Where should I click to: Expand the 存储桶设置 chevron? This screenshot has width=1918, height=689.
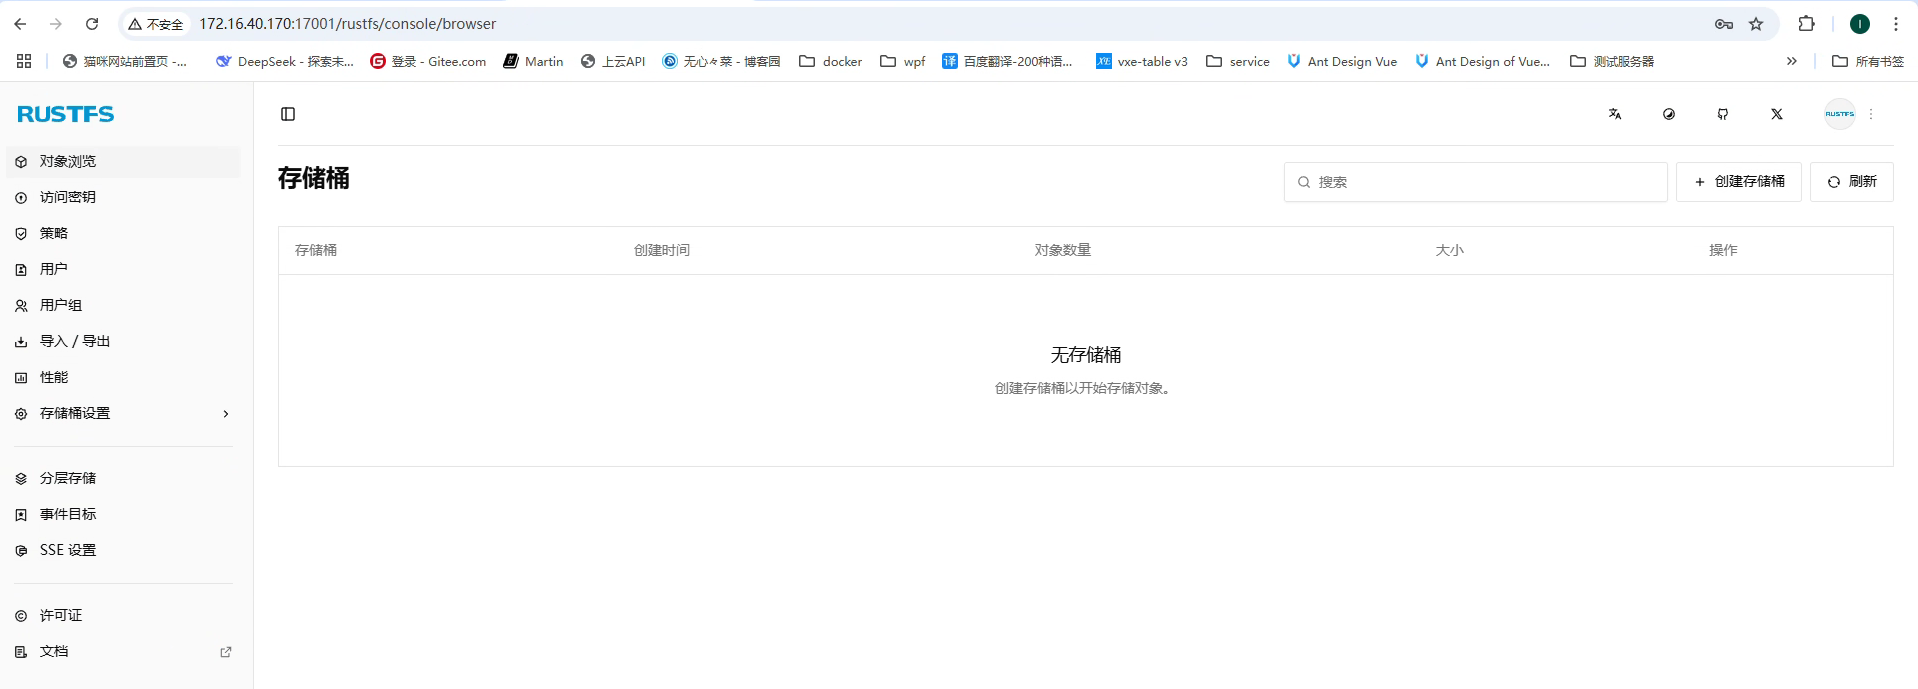pyautogui.click(x=226, y=413)
